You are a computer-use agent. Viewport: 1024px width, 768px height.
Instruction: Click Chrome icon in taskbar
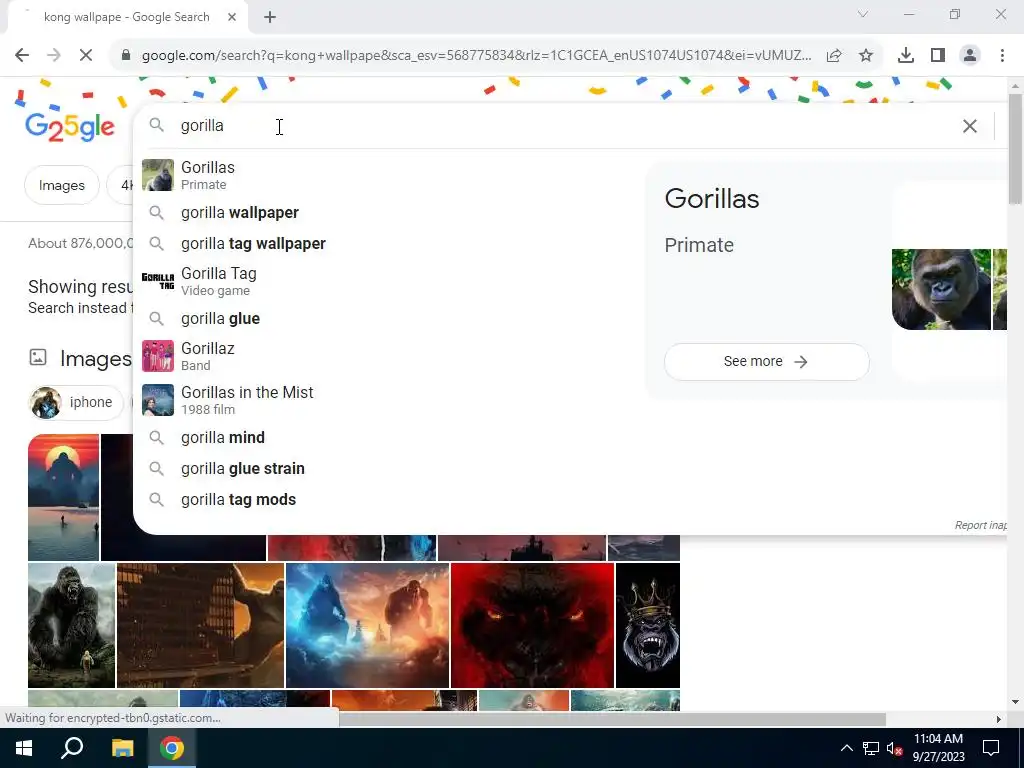tap(172, 748)
